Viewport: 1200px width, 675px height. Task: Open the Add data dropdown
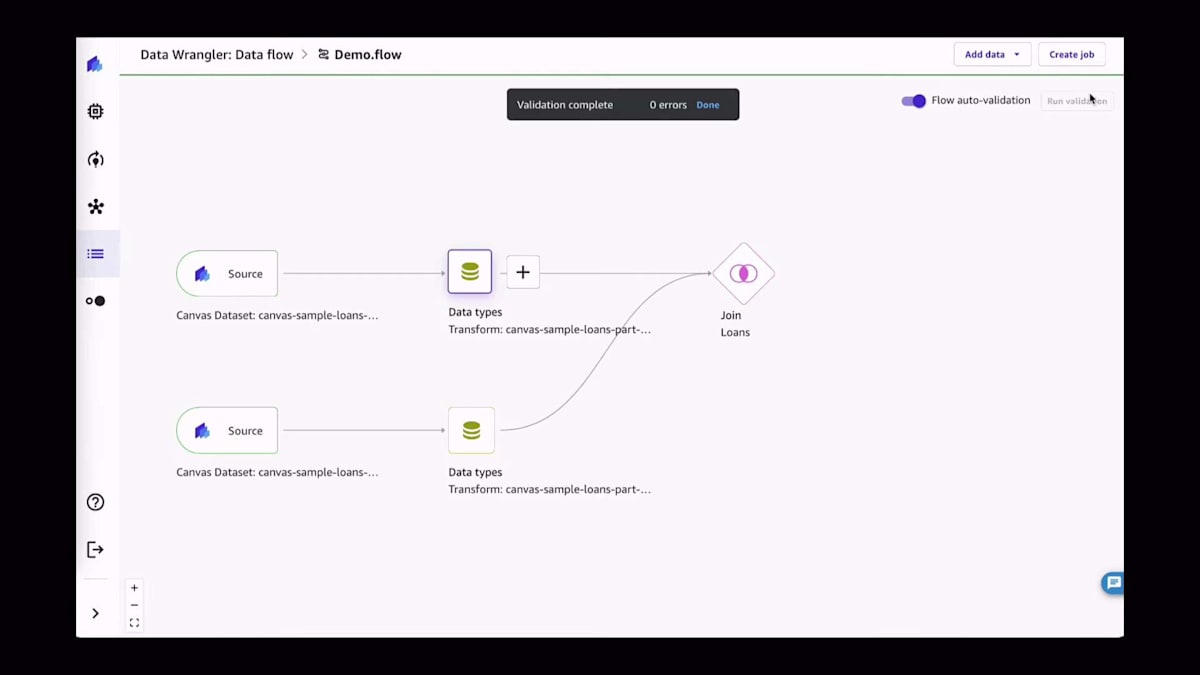[x=992, y=54]
